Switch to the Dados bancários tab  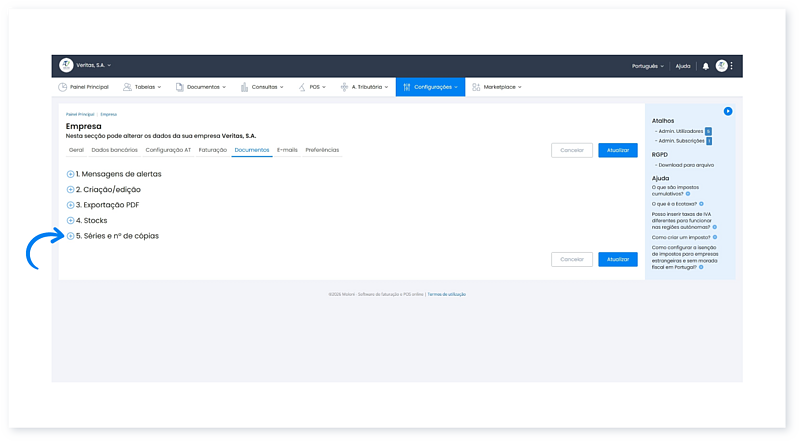click(113, 150)
